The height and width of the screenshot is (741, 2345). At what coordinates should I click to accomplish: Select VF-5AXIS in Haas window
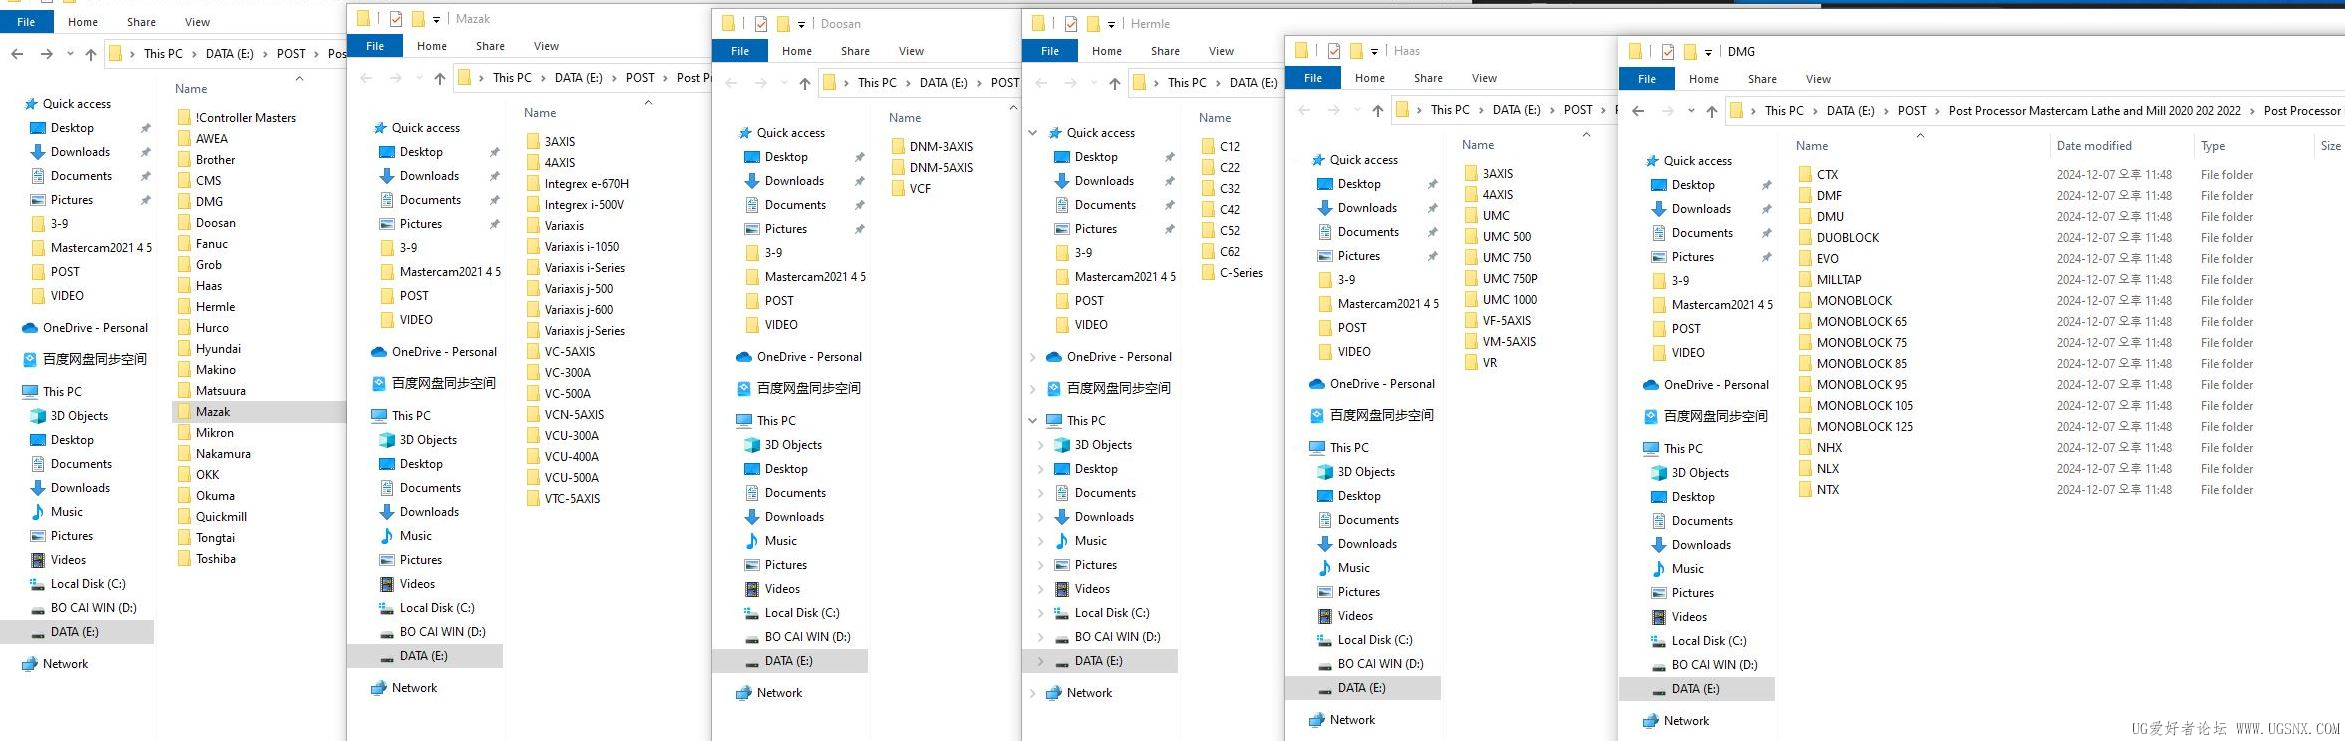[1507, 321]
